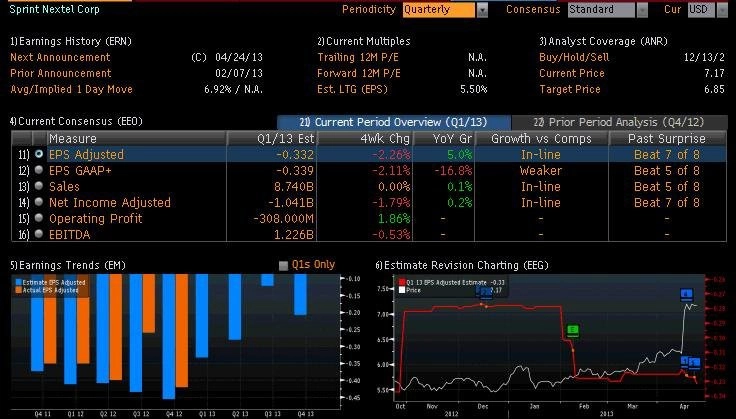Open Current Consensus (EEO) section
Viewport: 736px width, 419px height.
76,121
